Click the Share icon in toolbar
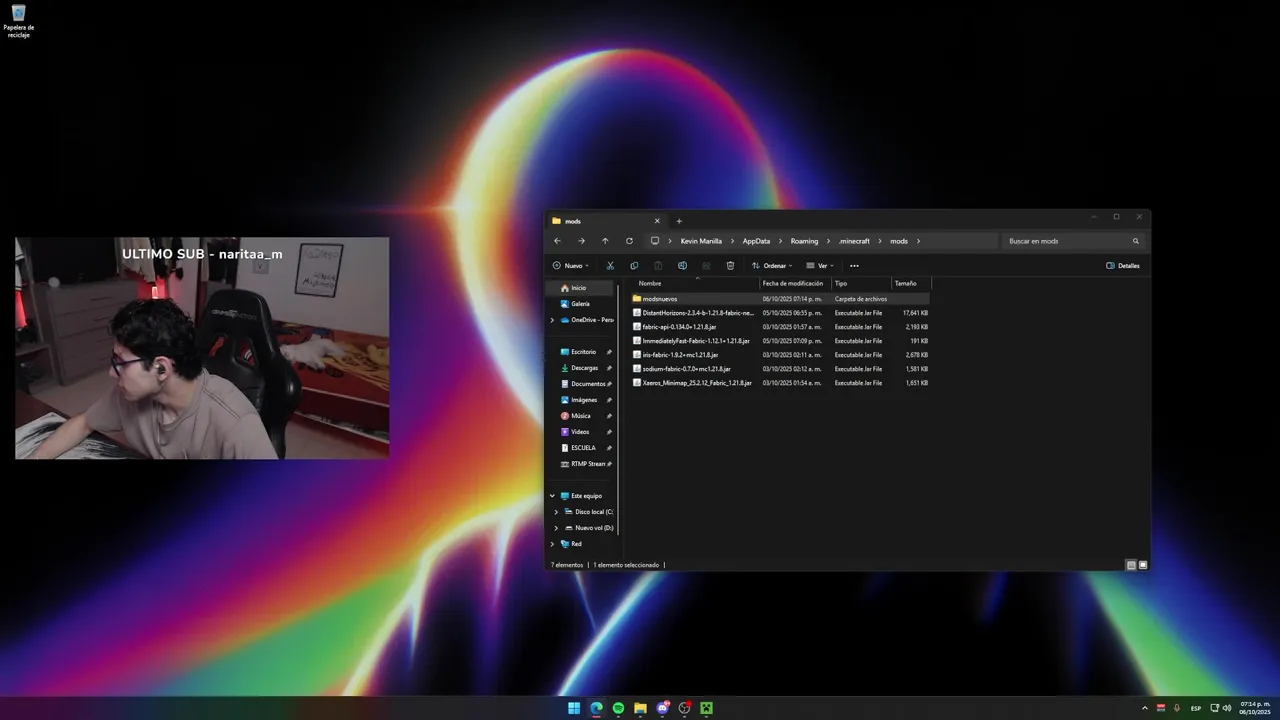This screenshot has width=1280, height=720. click(x=706, y=266)
